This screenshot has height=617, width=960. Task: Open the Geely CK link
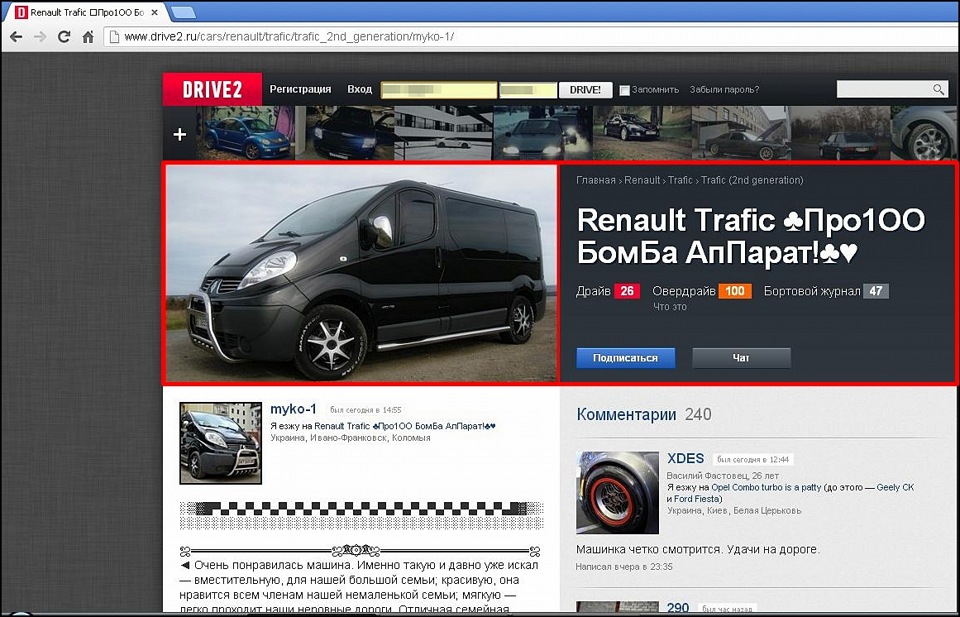895,487
